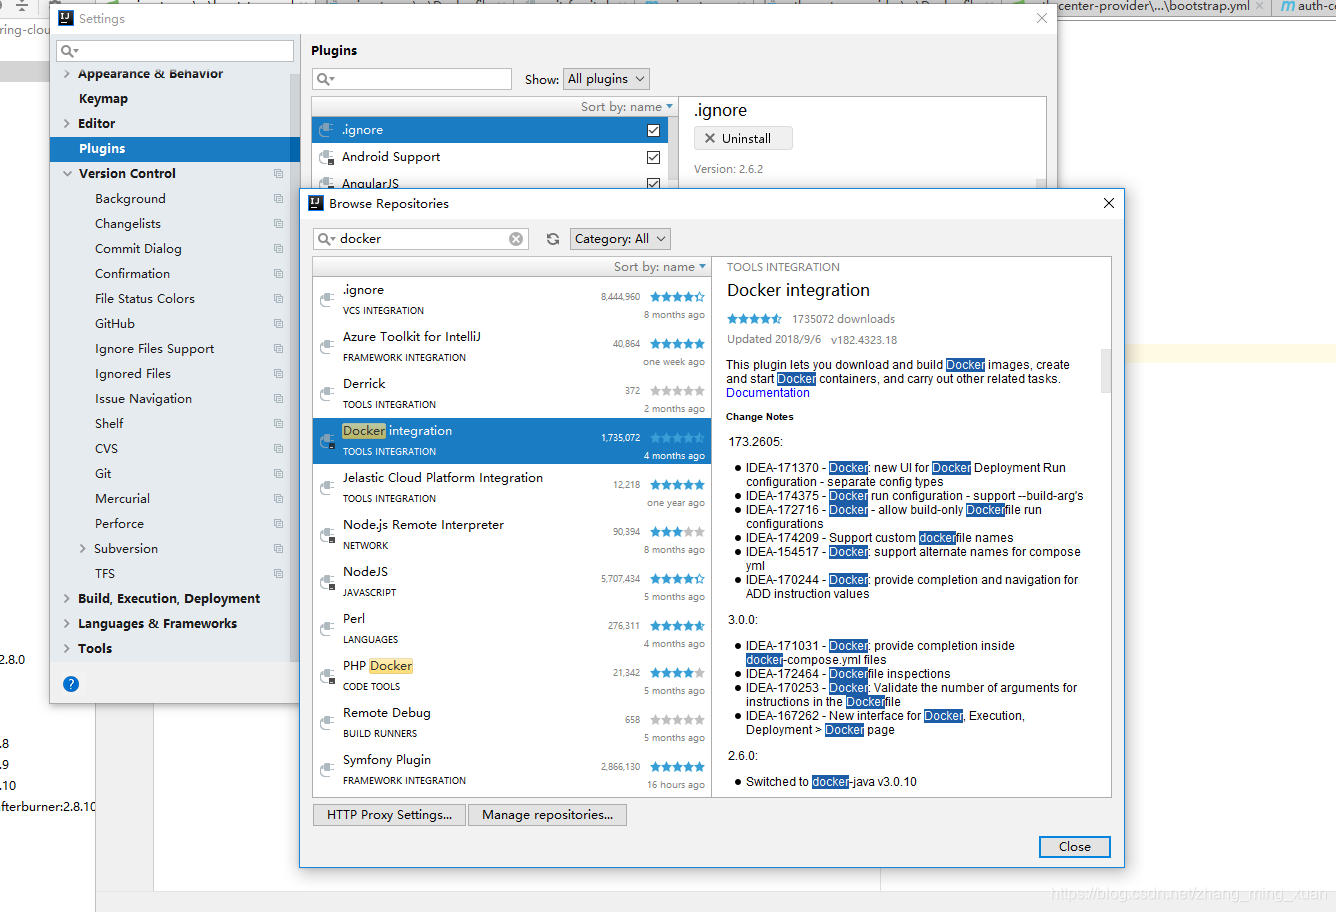Expand the Tools settings node

67,649
